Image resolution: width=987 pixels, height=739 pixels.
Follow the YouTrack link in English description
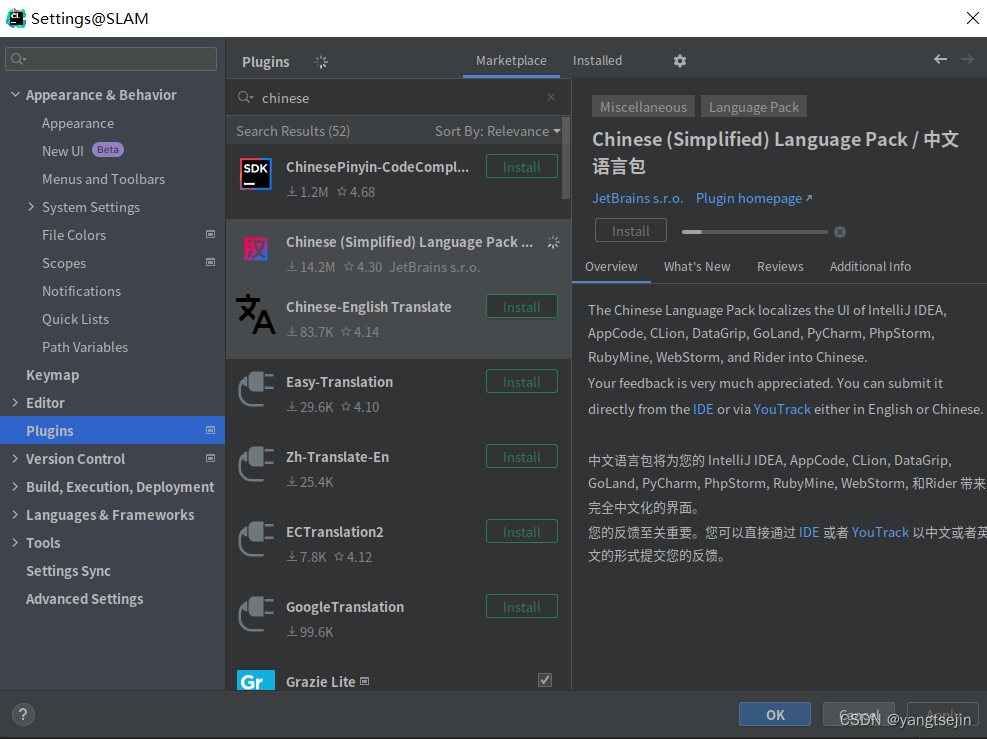(x=782, y=409)
